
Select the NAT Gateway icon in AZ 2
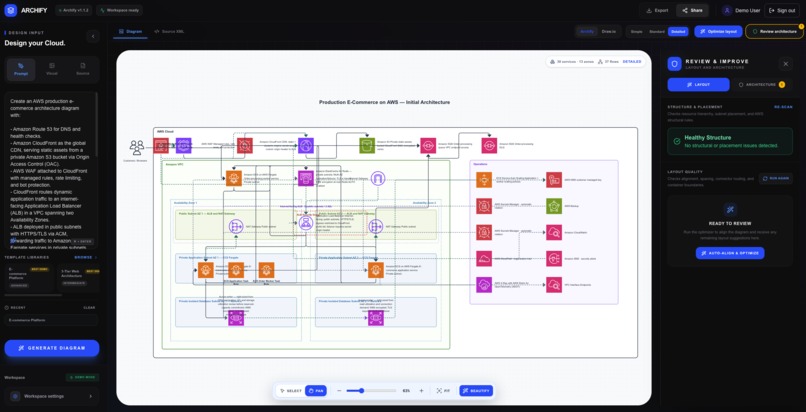click(376, 226)
